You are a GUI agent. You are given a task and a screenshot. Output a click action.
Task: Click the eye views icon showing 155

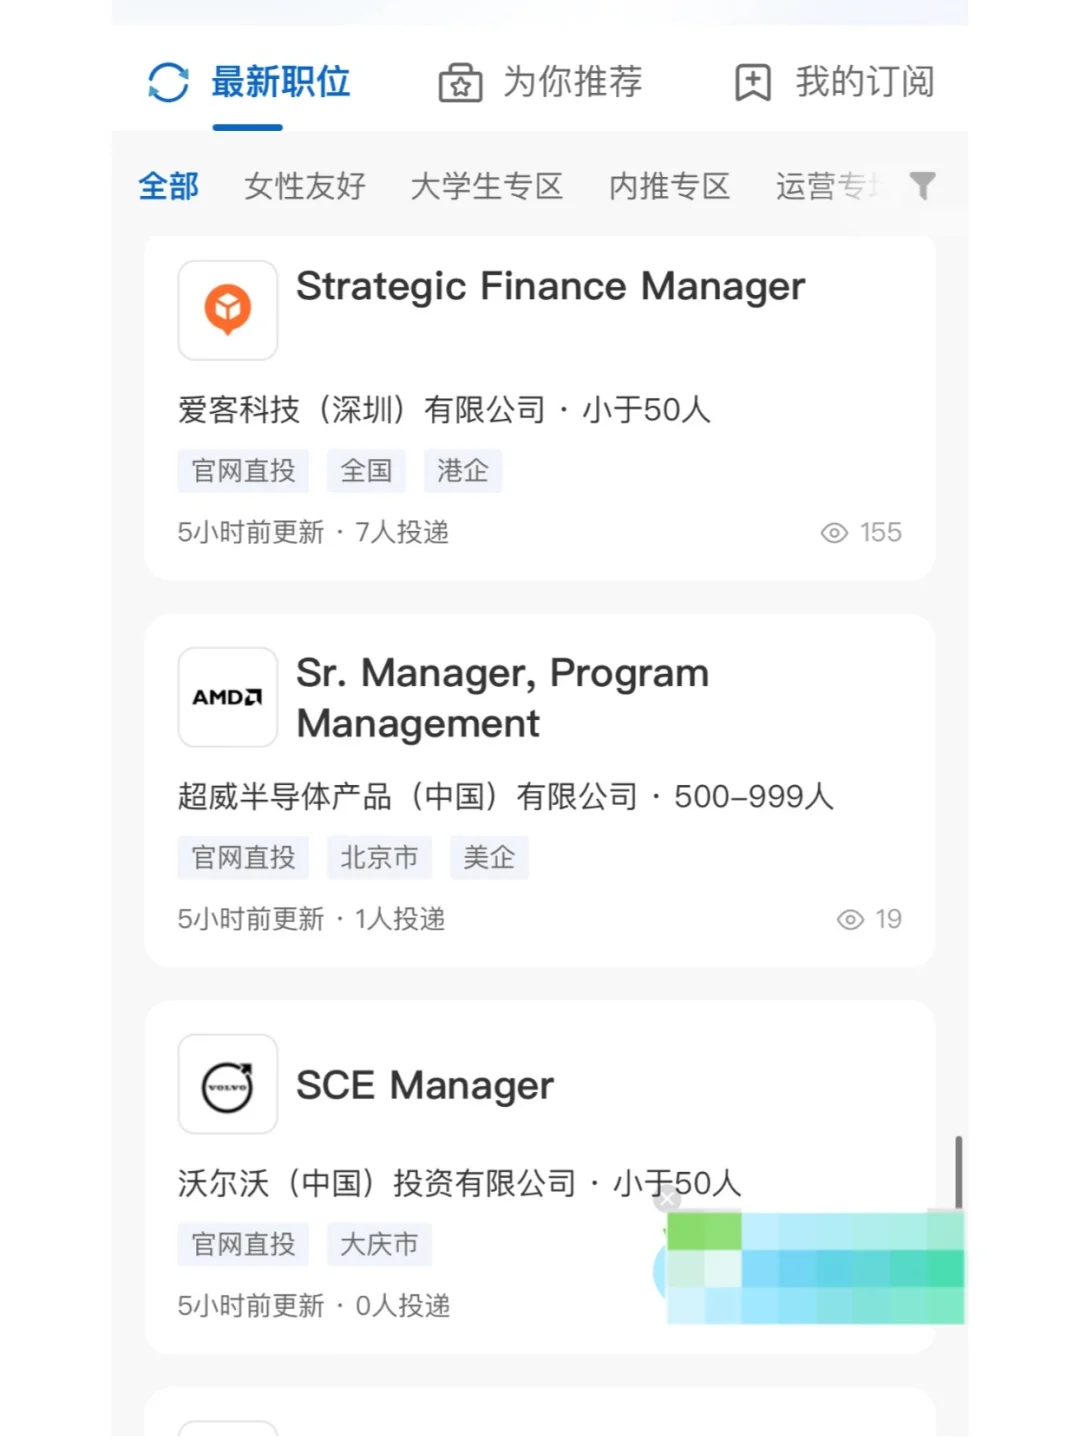[x=834, y=533]
